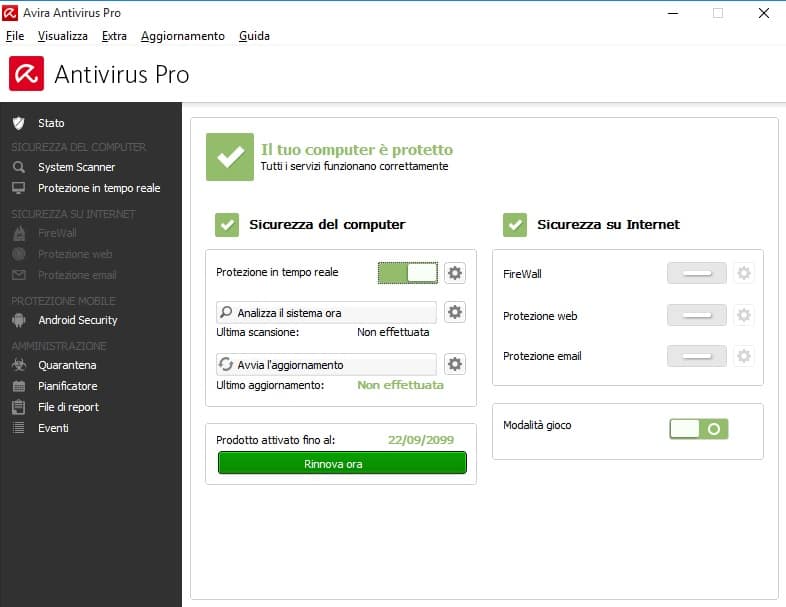Screen dimensions: 786x607
Task: Click the Avira icon in the title bar
Action: click(x=10, y=13)
